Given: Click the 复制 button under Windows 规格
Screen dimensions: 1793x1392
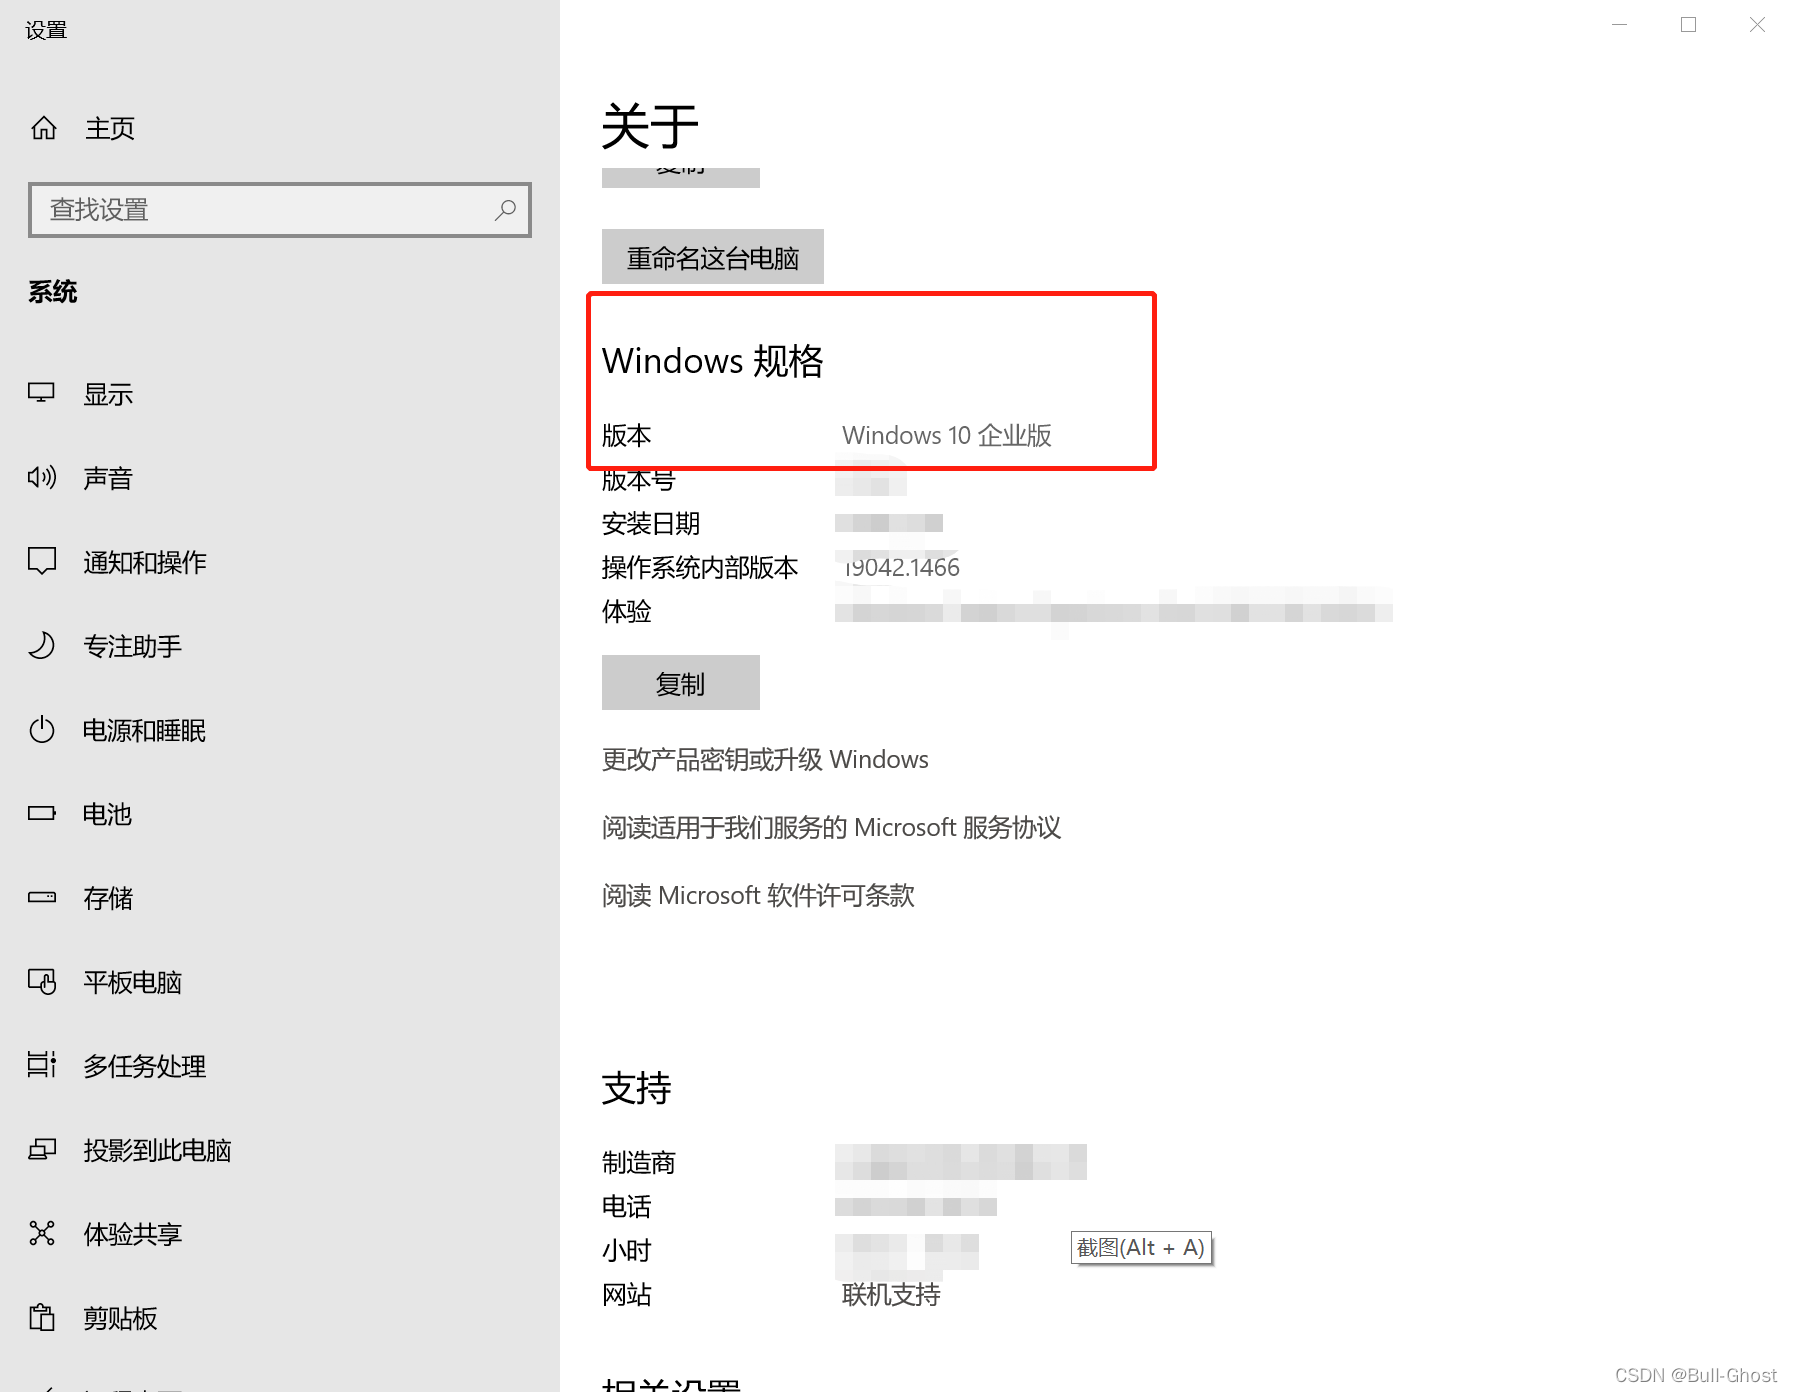Looking at the screenshot, I should coord(681,683).
